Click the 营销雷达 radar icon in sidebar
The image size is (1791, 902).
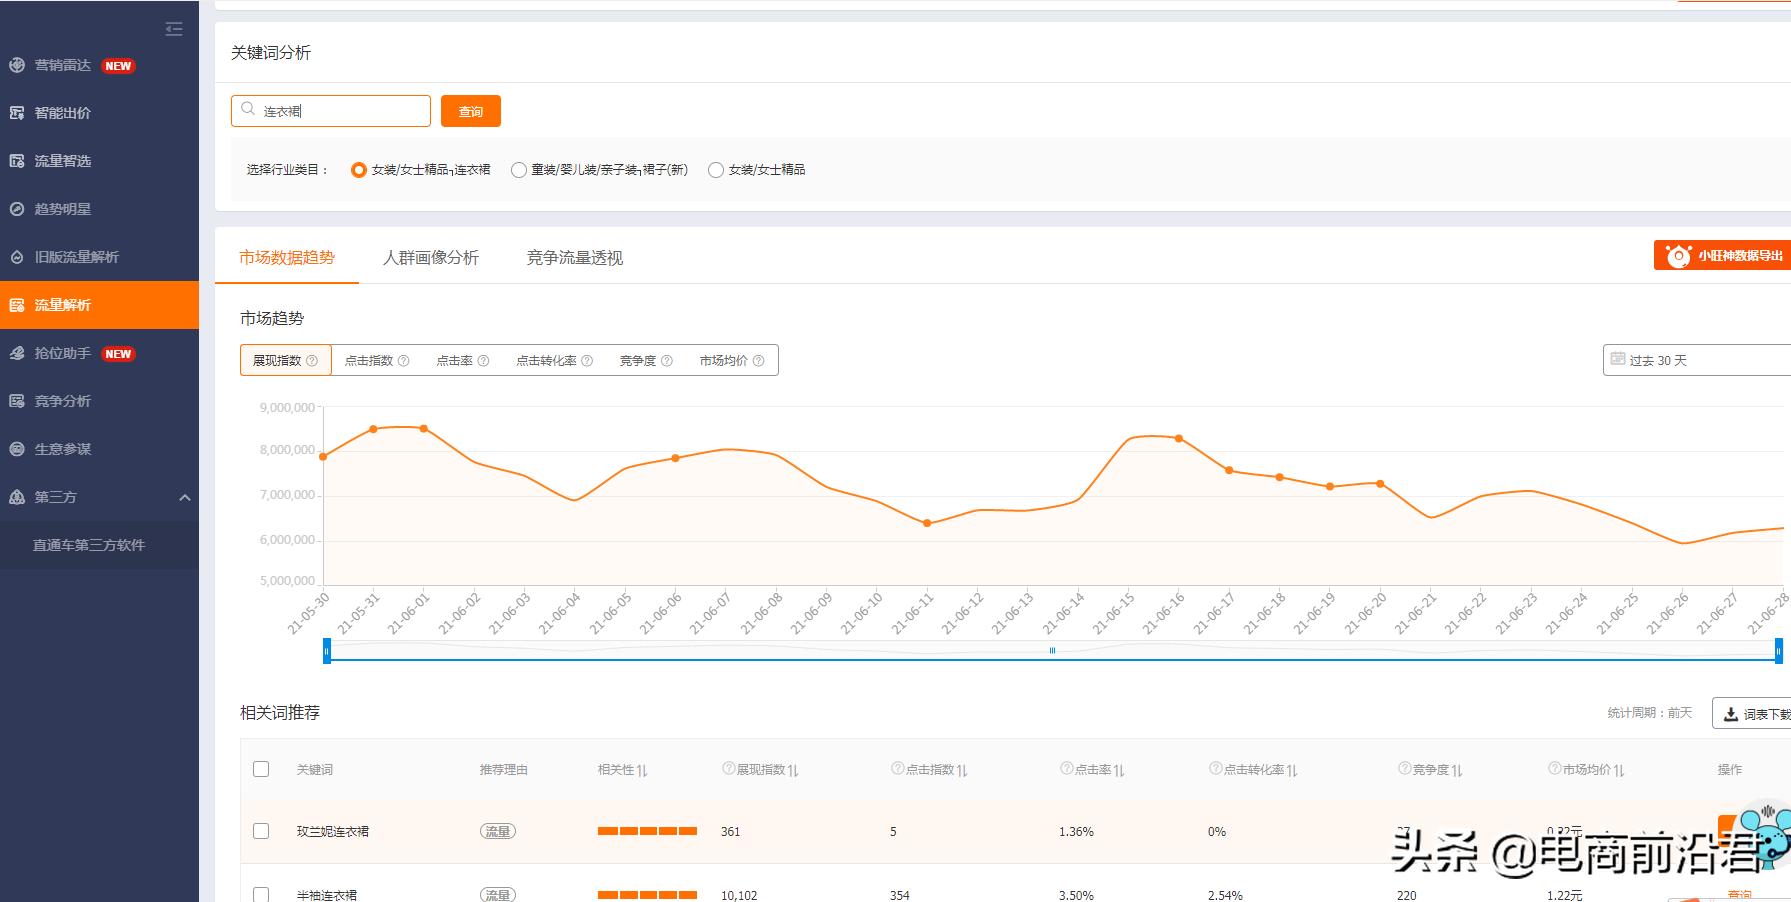coord(17,65)
